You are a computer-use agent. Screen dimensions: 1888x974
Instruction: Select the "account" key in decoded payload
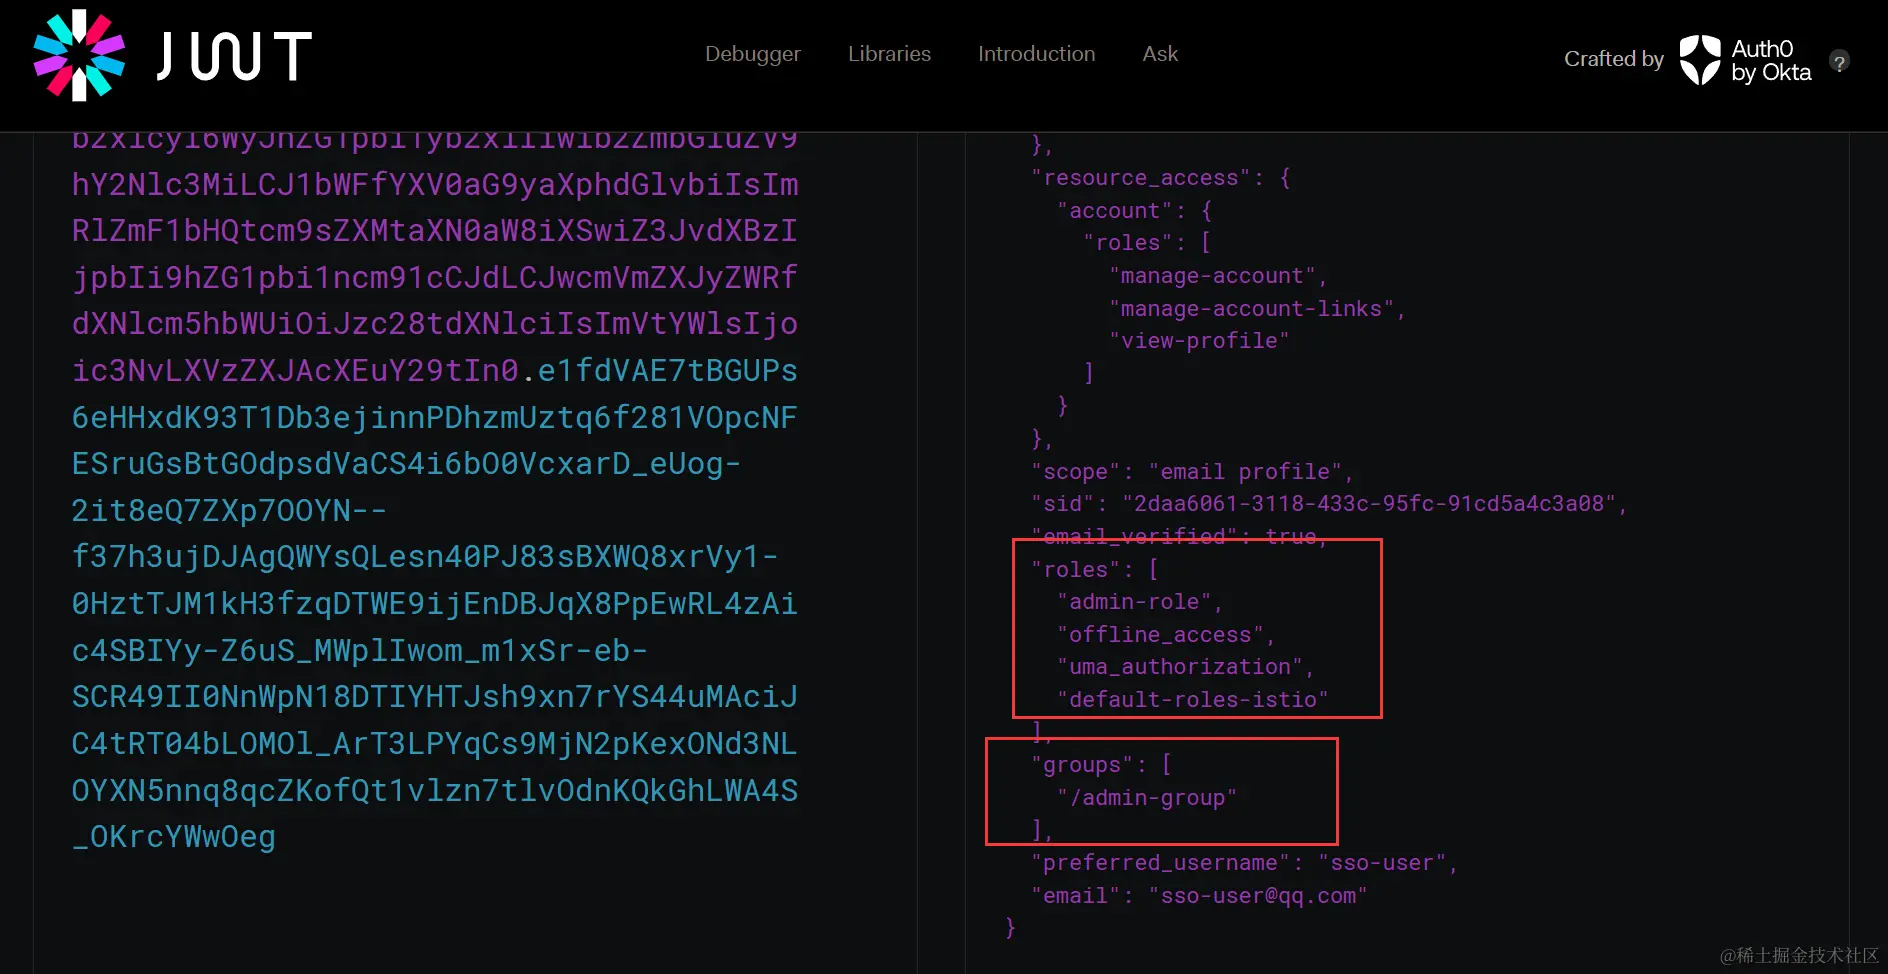[1114, 211]
